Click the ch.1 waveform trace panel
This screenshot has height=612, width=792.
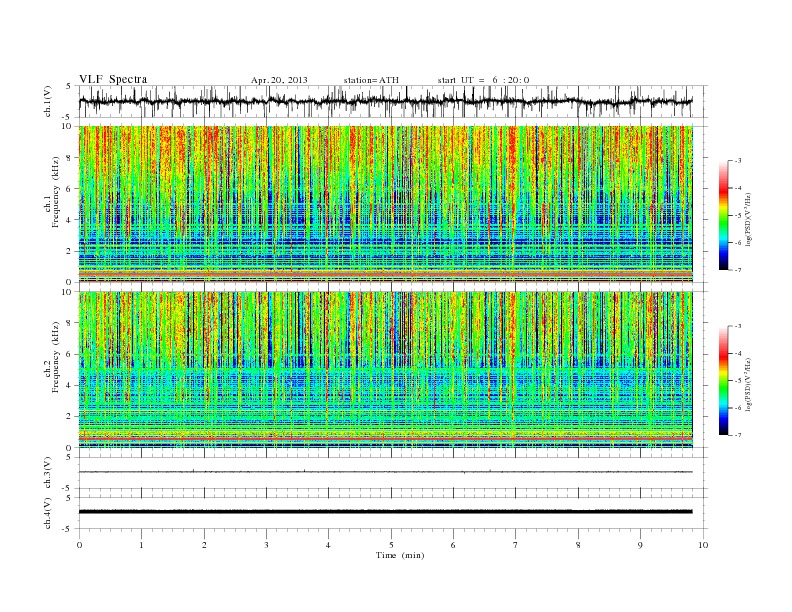(x=393, y=101)
